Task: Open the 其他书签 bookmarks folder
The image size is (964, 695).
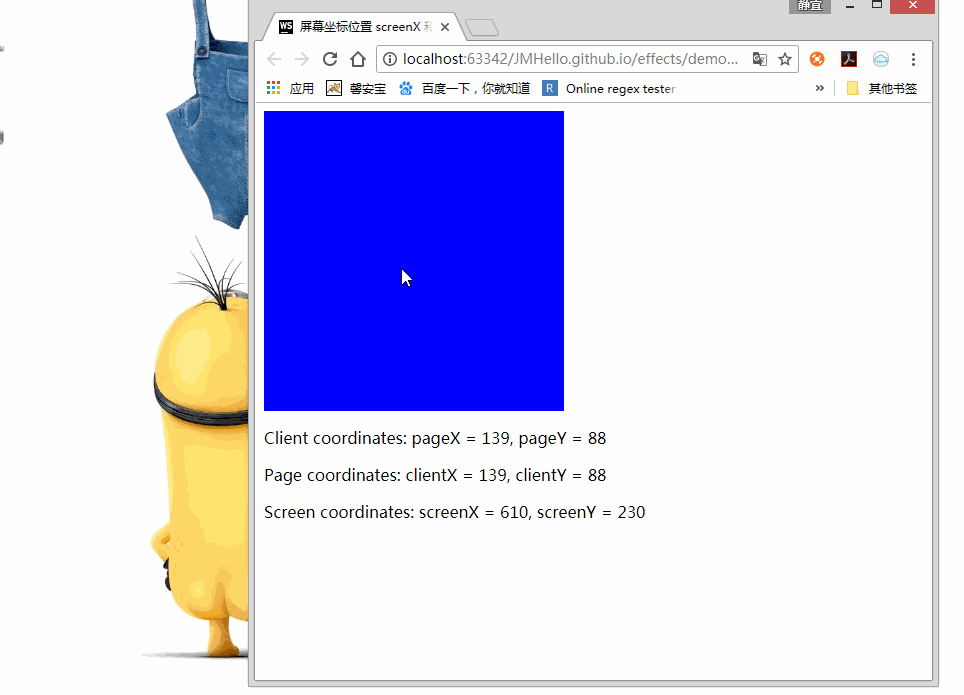Action: coord(881,88)
